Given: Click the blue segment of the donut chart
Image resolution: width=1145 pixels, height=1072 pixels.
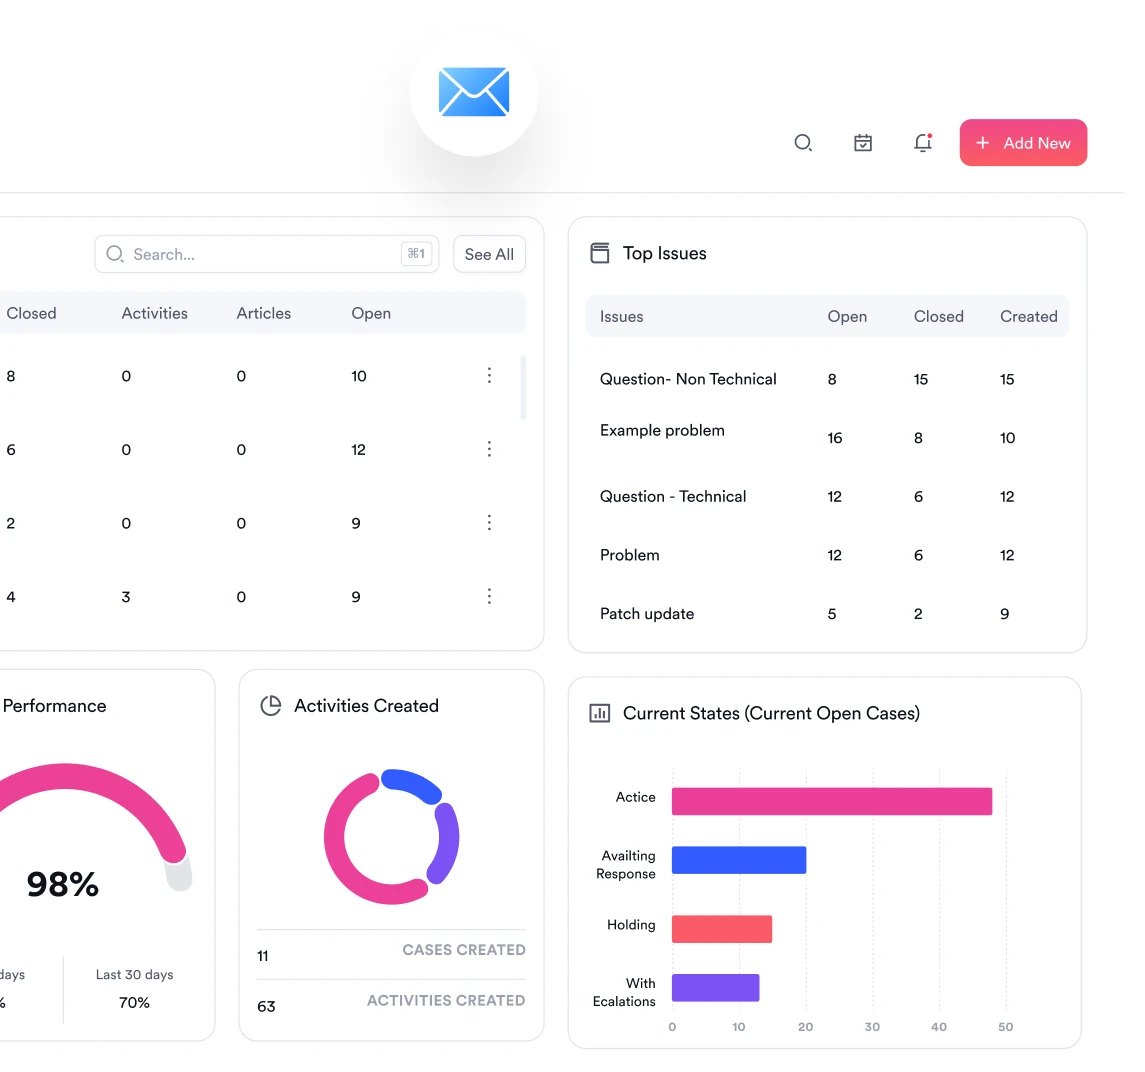Looking at the screenshot, I should [x=411, y=784].
